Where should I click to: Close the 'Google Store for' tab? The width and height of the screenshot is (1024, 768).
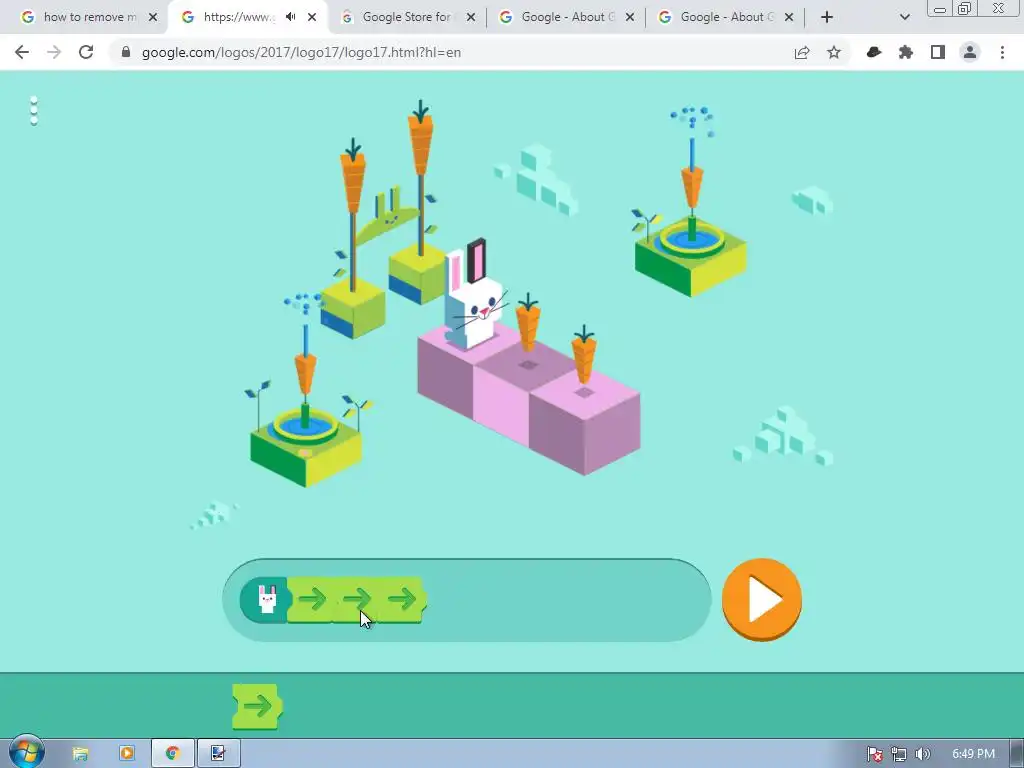click(471, 17)
